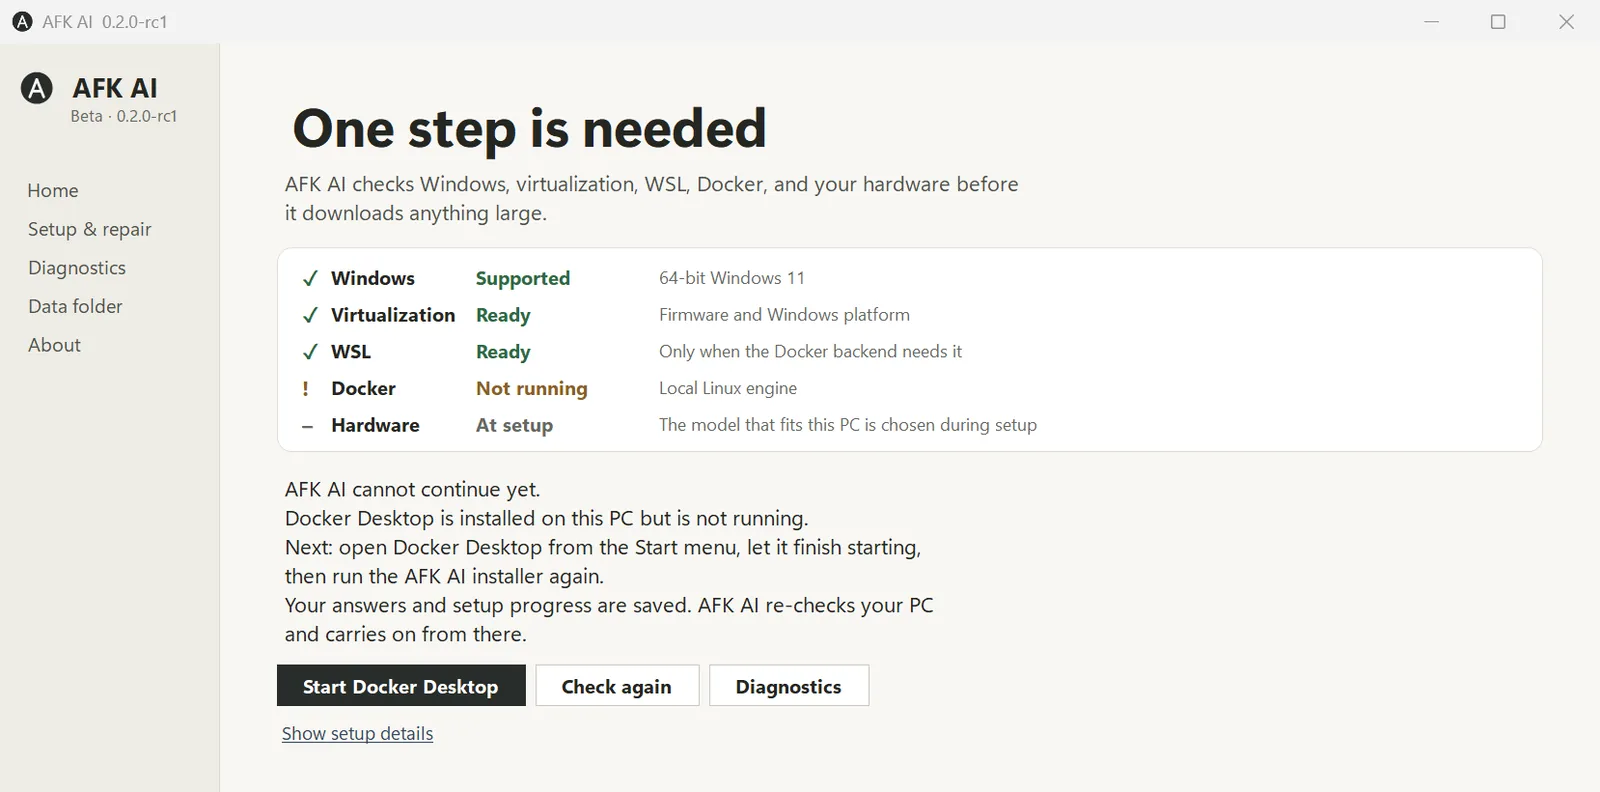
Task: Expand Show setup details link
Action: pyautogui.click(x=357, y=734)
